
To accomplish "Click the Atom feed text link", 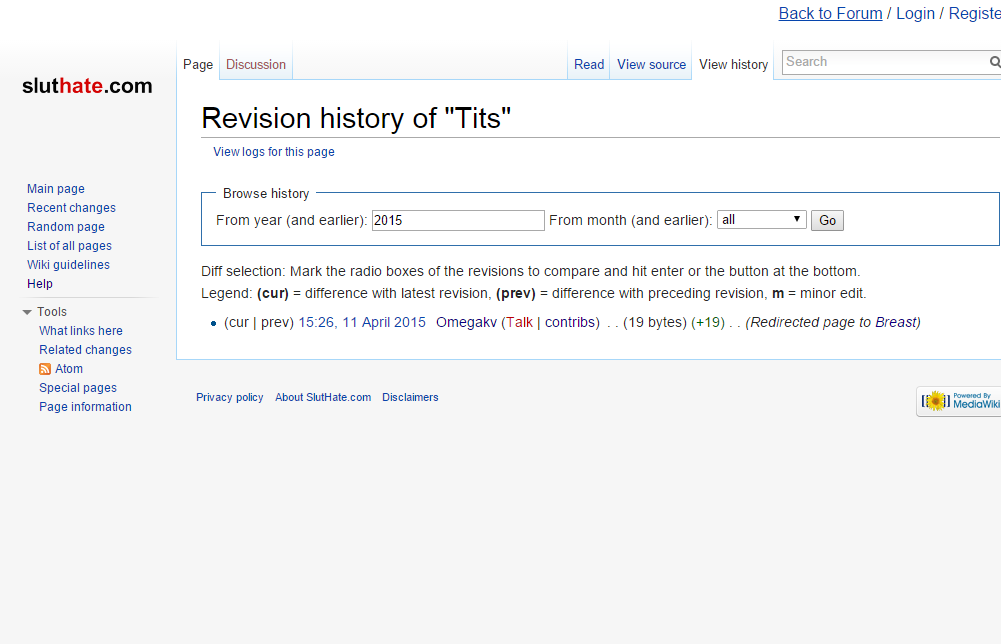I will coord(69,369).
